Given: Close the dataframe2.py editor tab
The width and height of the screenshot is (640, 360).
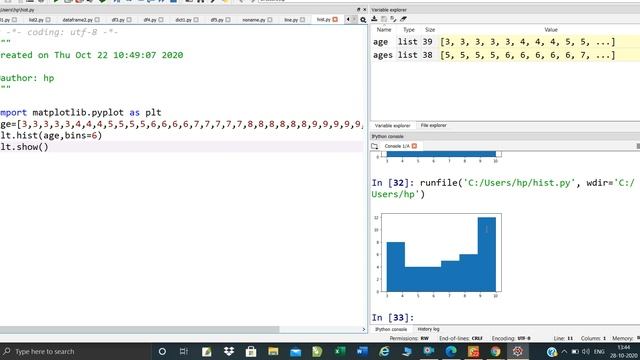Looking at the screenshot, I should pos(98,20).
